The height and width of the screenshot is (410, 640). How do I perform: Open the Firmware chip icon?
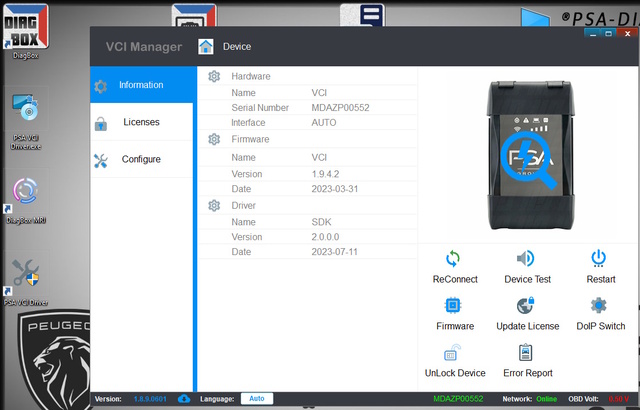pos(455,306)
